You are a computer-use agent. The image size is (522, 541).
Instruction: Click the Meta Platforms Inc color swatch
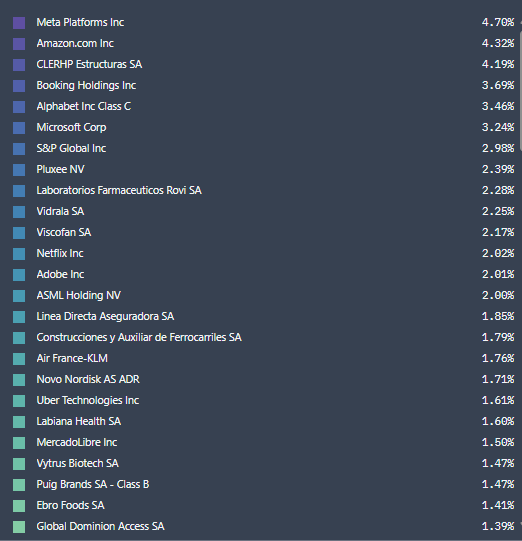coord(19,23)
